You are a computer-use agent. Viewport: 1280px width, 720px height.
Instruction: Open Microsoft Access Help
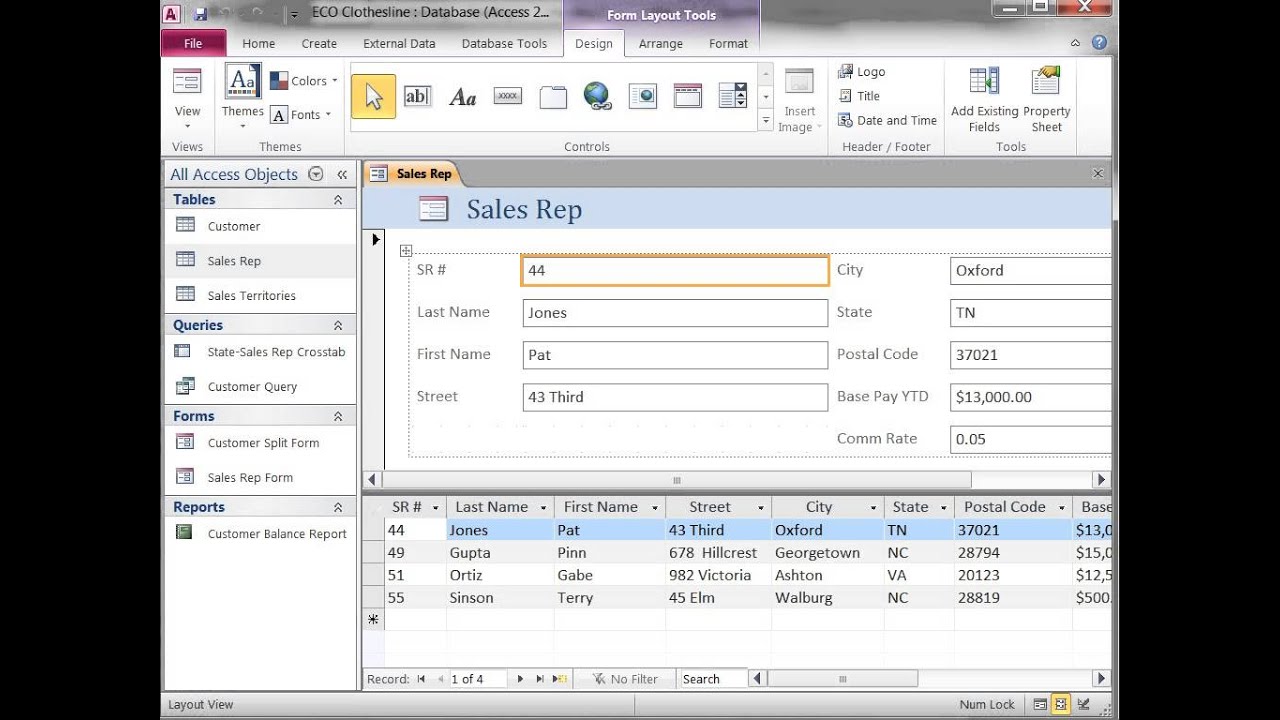coord(1099,43)
